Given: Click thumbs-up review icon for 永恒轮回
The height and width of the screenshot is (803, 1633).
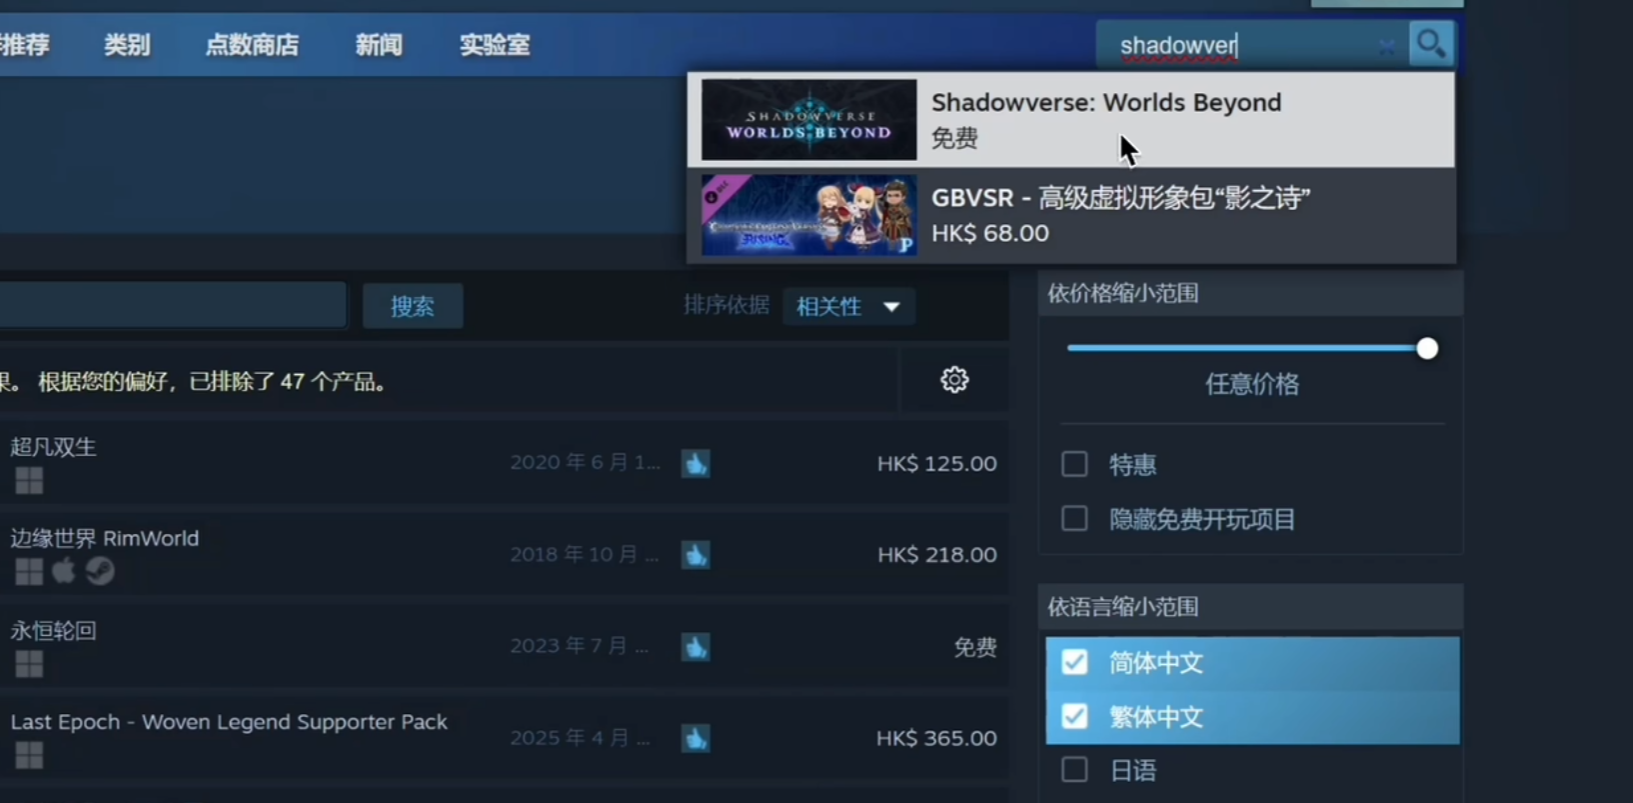Looking at the screenshot, I should 695,647.
